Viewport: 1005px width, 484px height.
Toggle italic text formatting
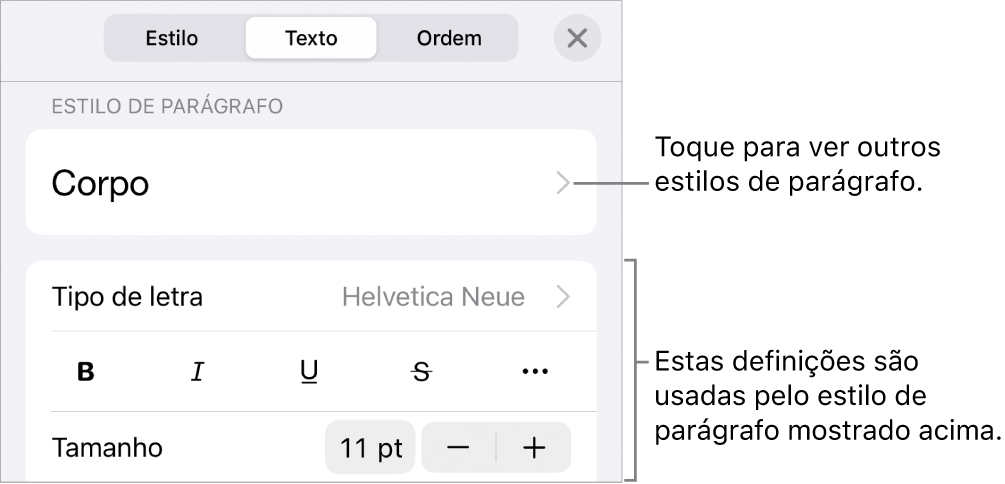click(x=198, y=372)
